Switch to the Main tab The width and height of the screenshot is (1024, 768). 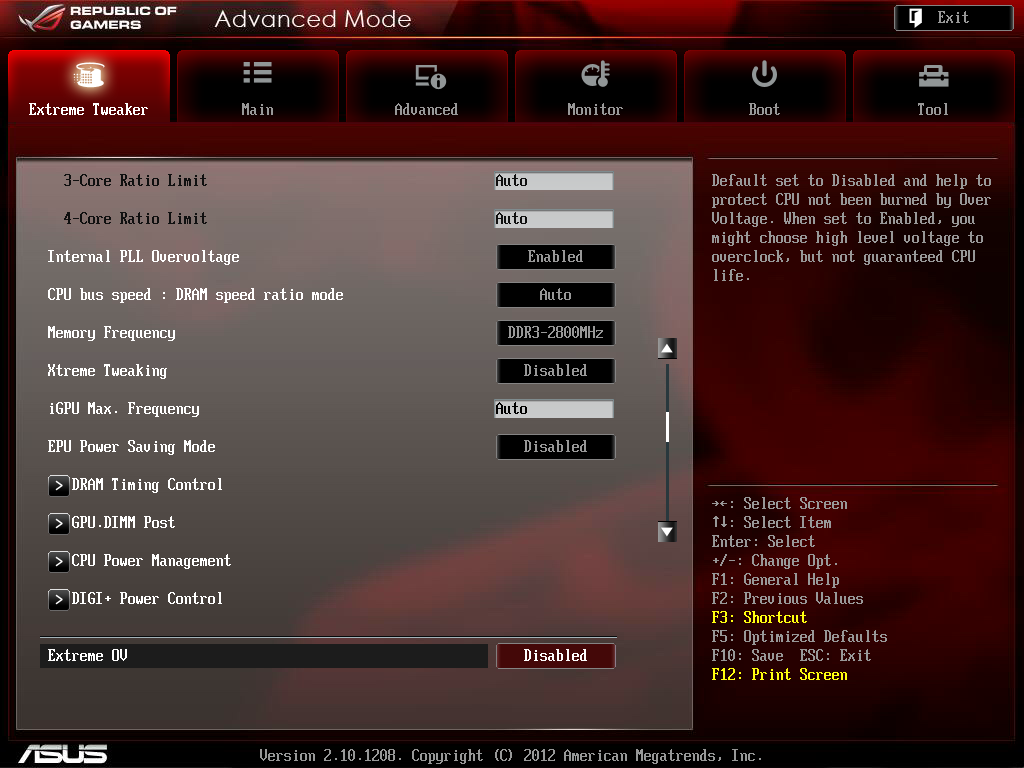point(257,86)
